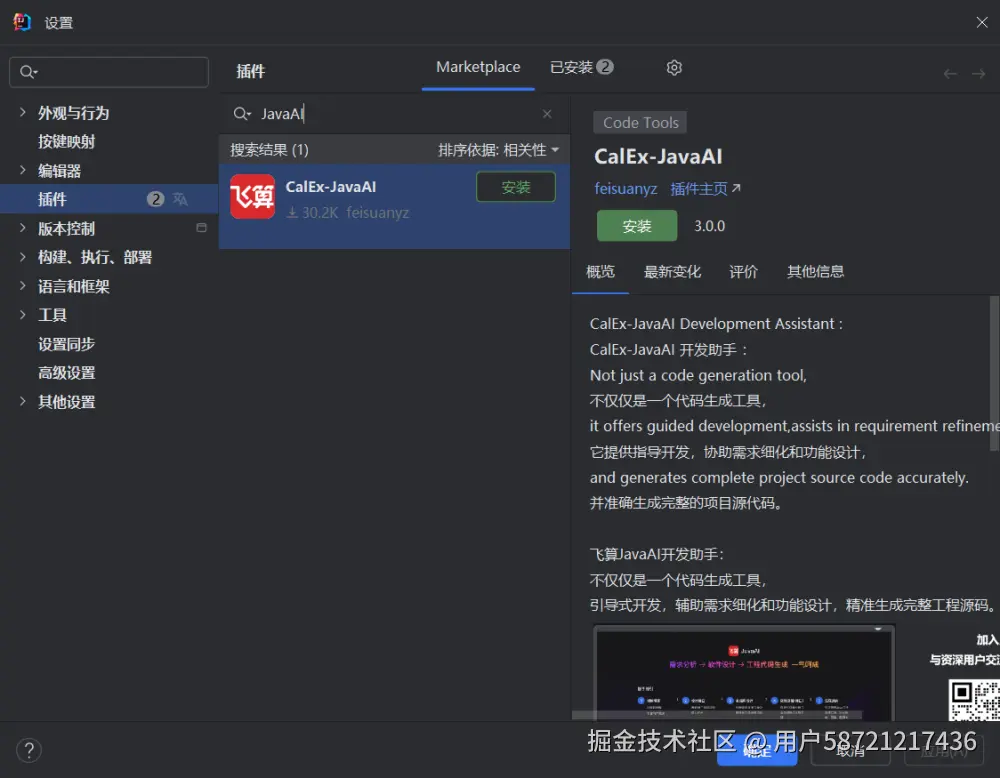1000x778 pixels.
Task: Install CalEx-JavaAI from the results list
Action: pos(515,187)
